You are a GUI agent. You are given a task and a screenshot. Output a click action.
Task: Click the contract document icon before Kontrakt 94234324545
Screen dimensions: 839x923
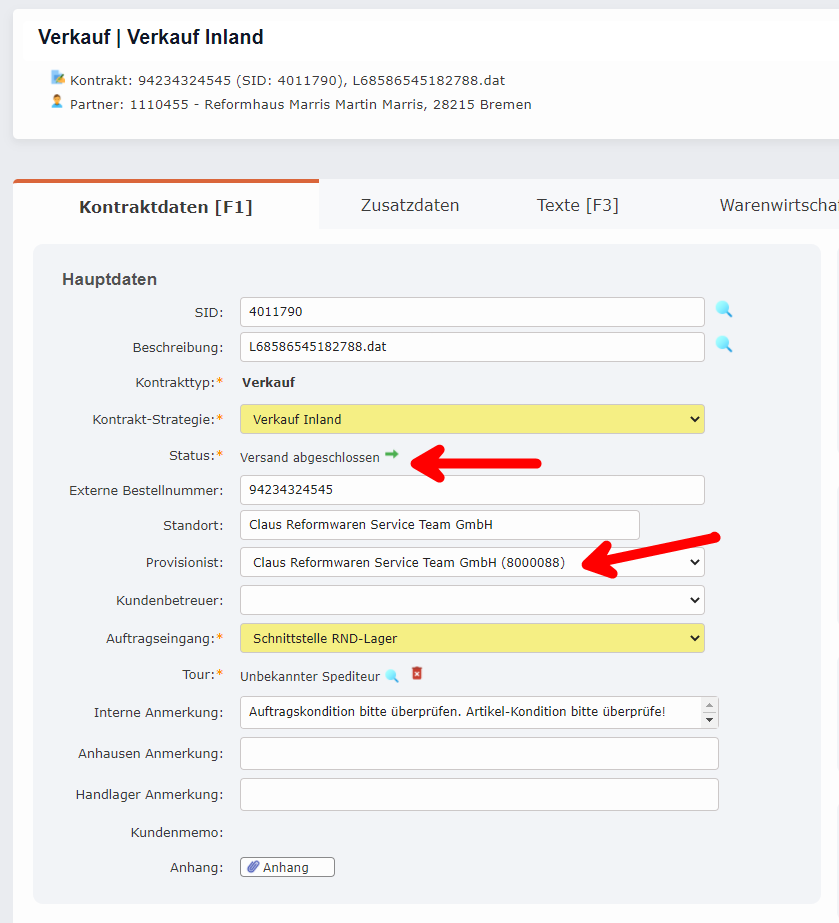tap(57, 79)
